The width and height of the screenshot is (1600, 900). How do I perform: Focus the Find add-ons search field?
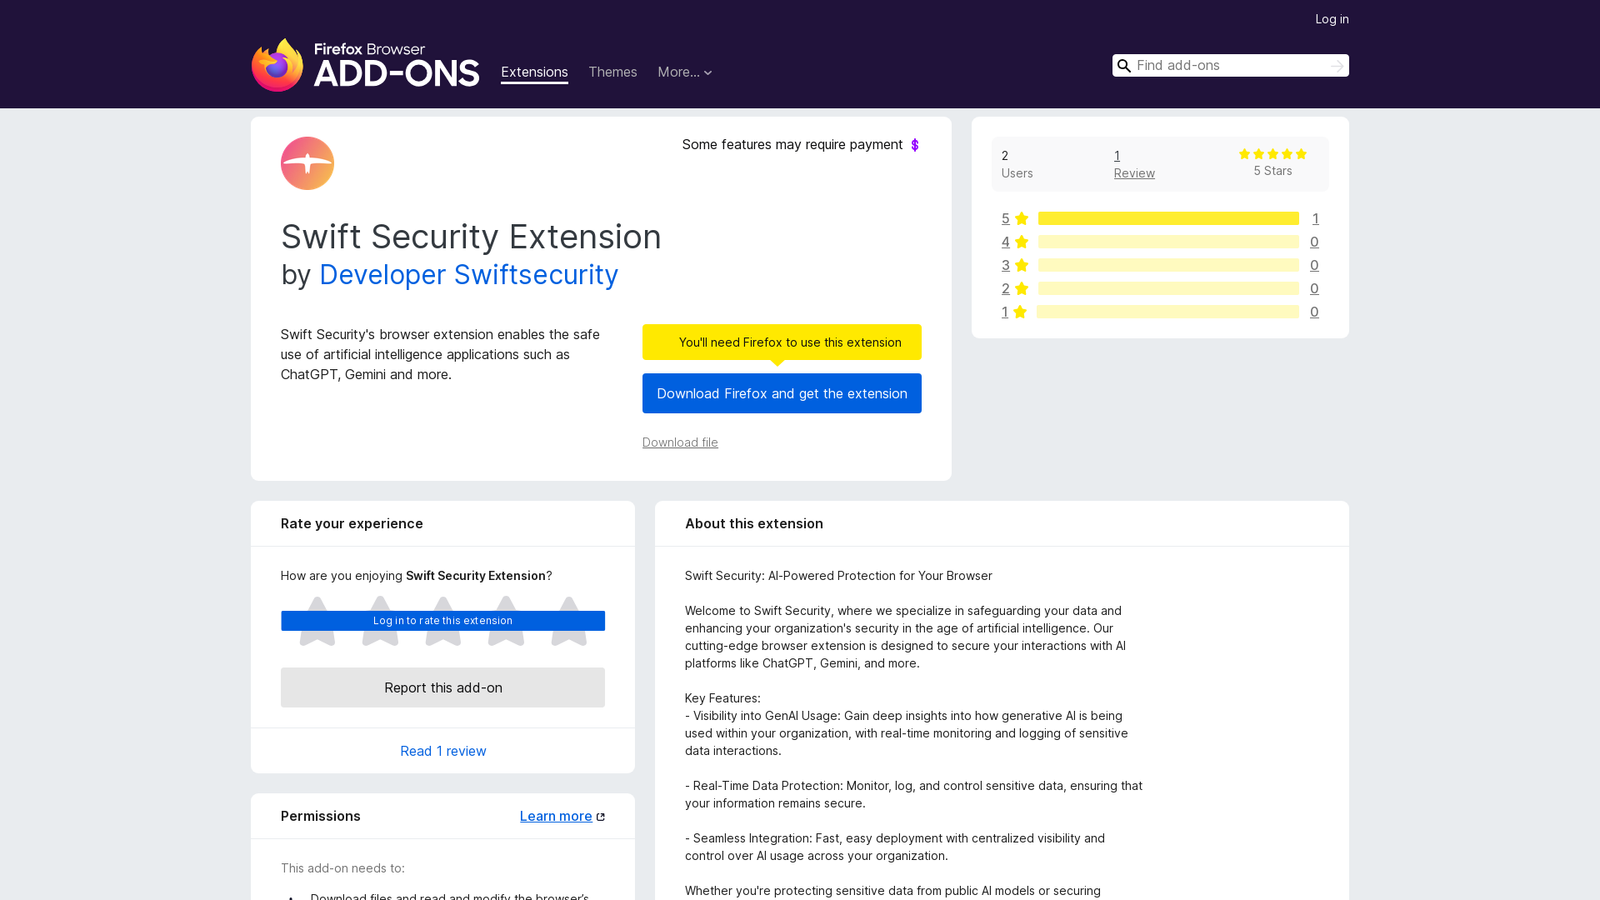click(1230, 65)
